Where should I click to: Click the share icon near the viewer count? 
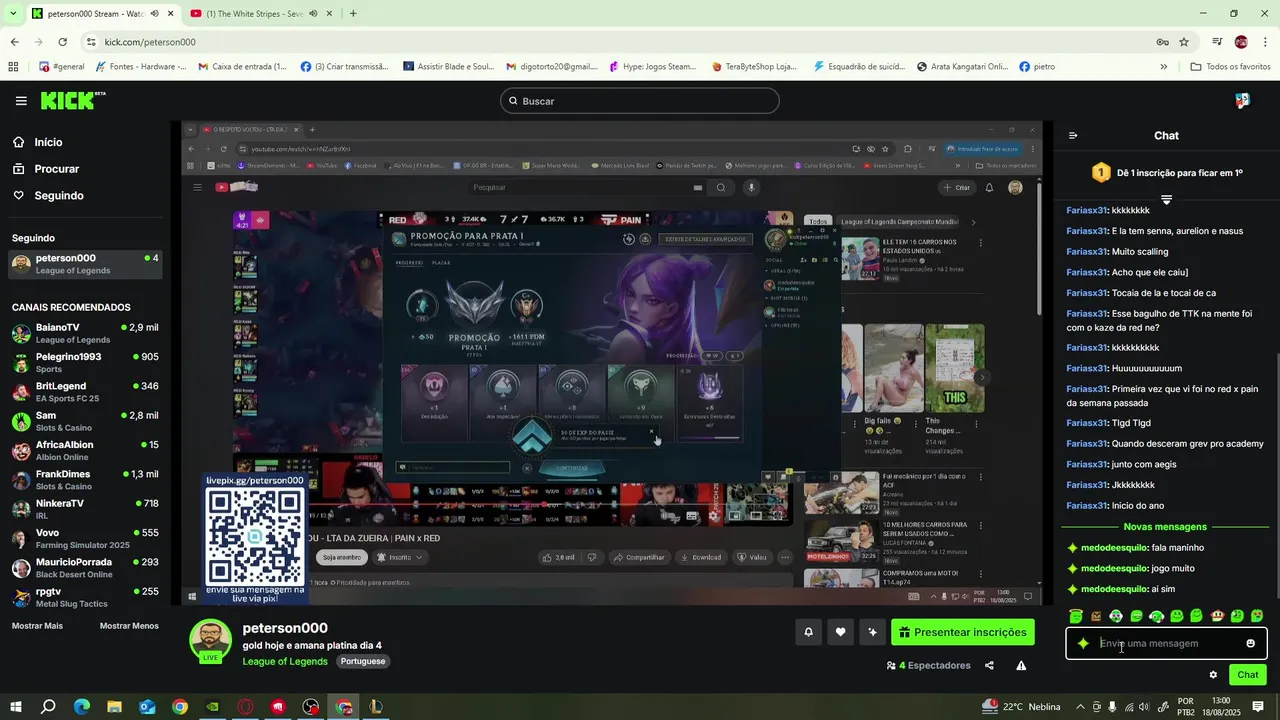(x=989, y=666)
